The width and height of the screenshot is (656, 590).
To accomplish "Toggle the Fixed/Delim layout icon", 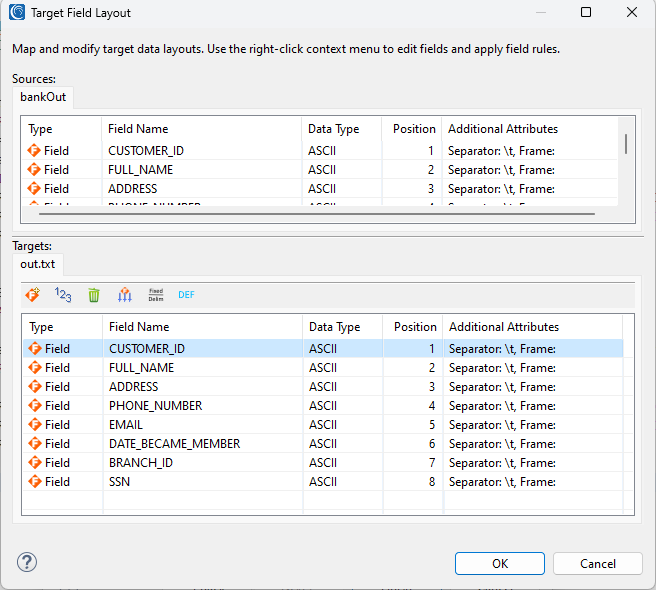I will [x=156, y=295].
